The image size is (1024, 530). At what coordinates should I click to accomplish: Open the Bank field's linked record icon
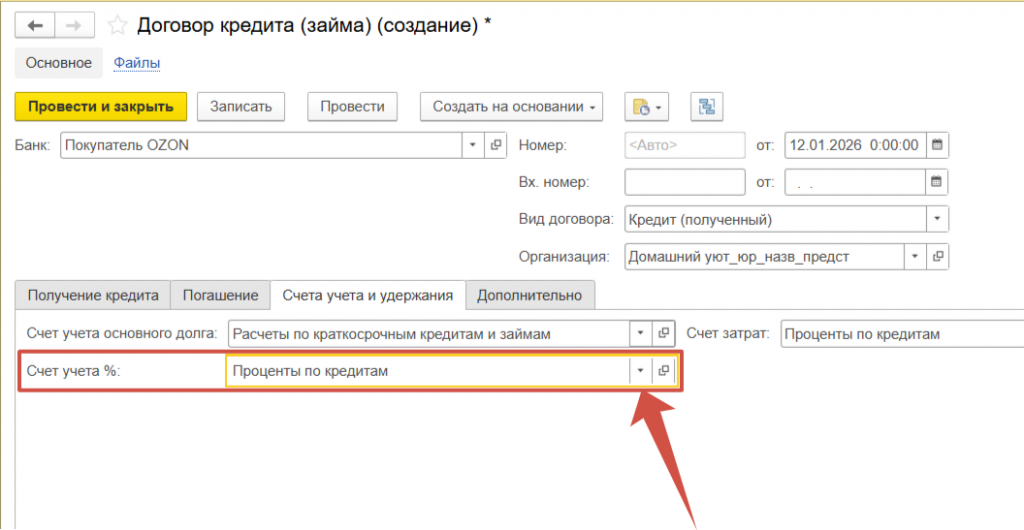tap(495, 145)
